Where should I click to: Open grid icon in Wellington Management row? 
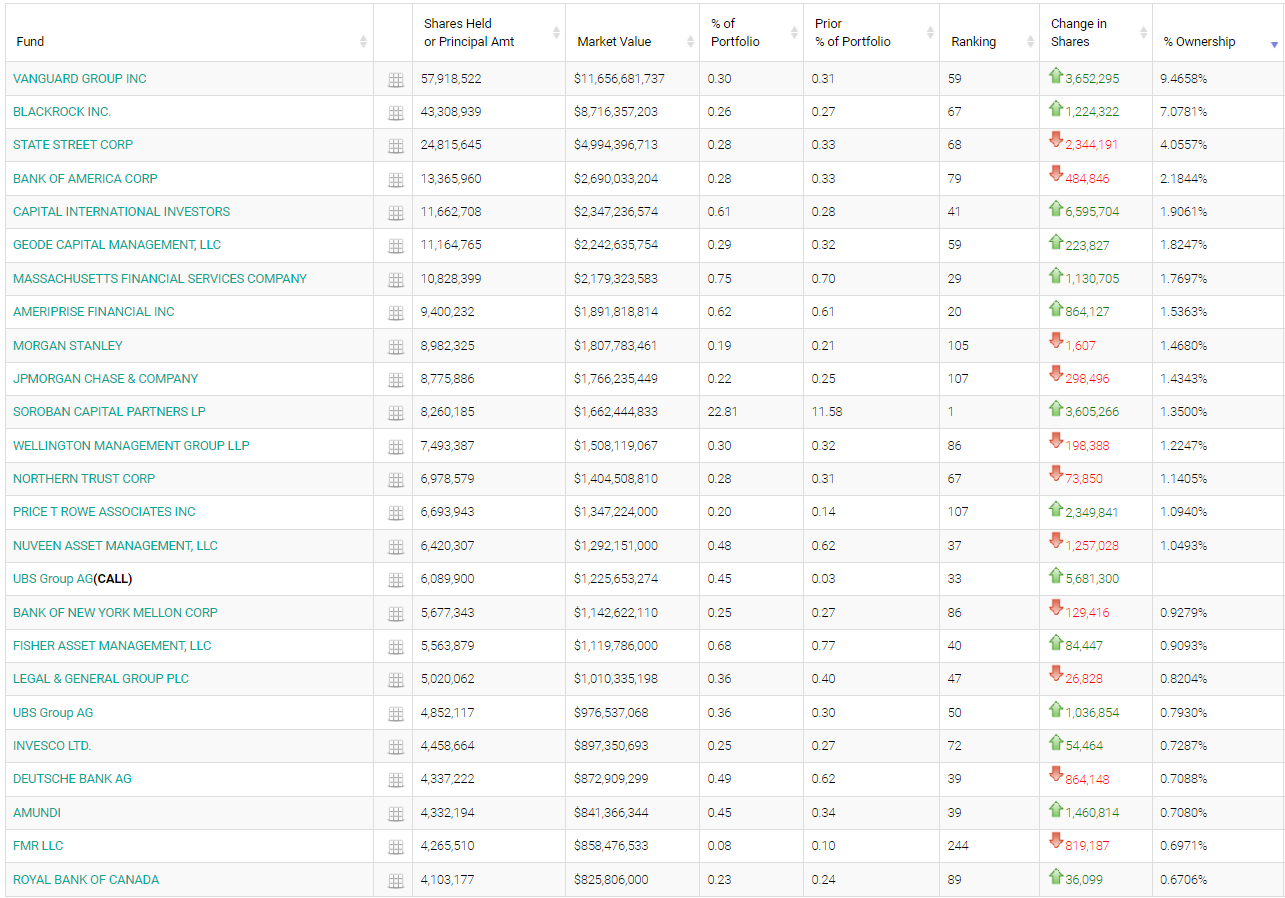point(395,447)
